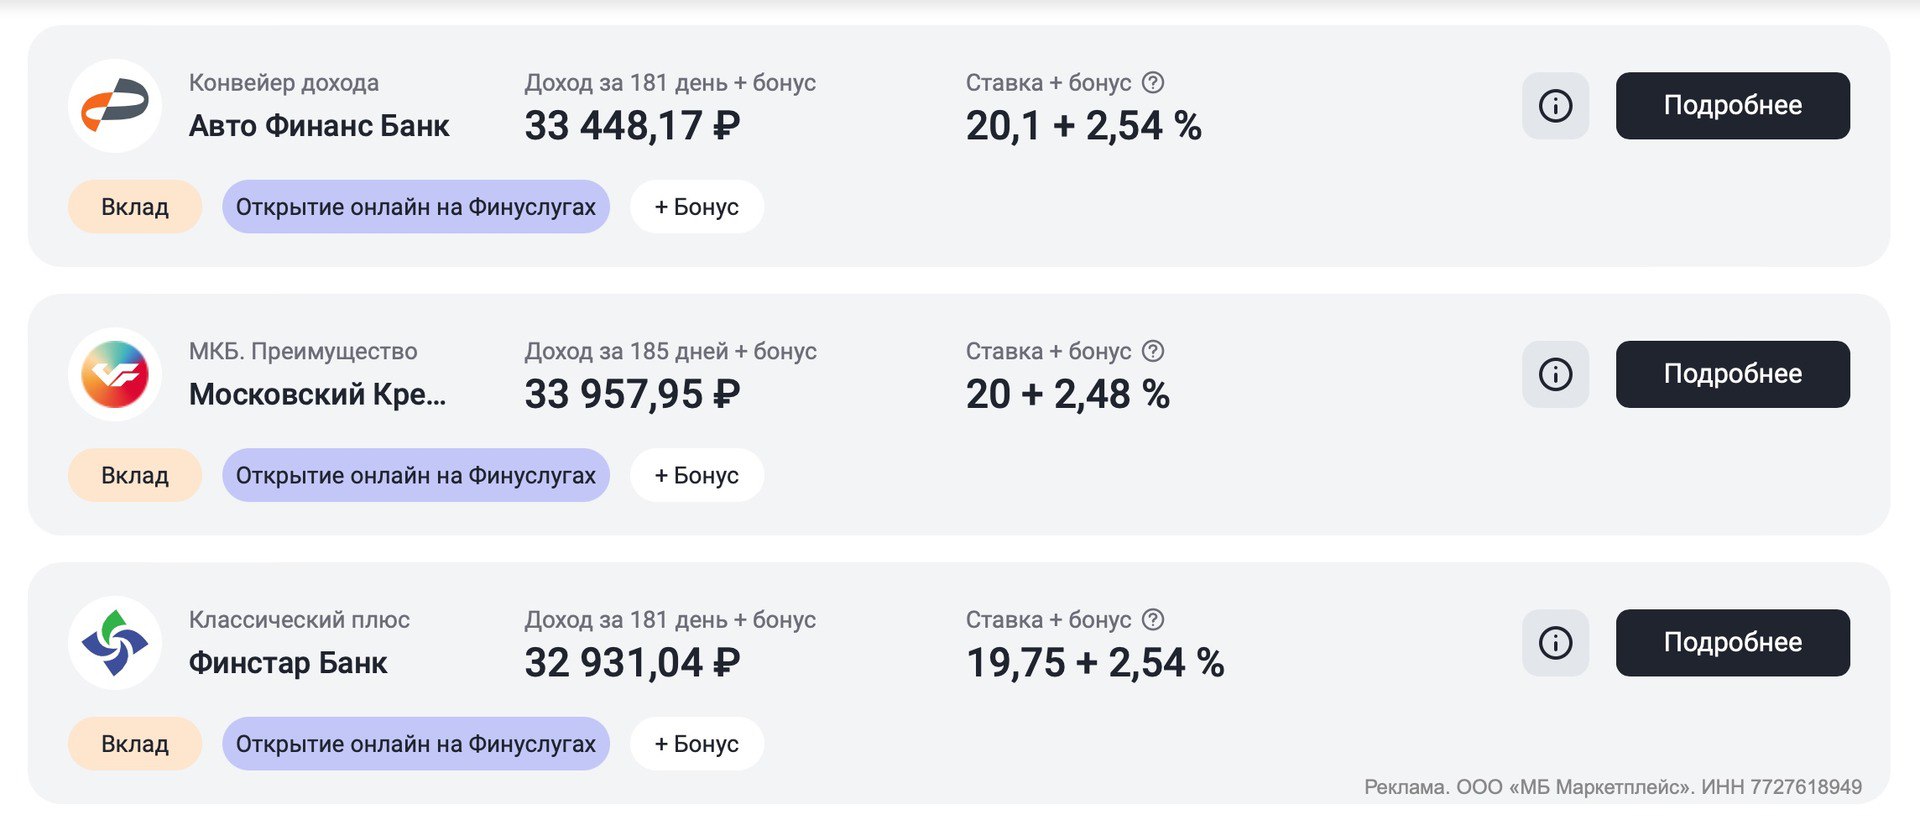
Task: Click the Вклад tag on Финстар Банк card
Action: coord(135,744)
